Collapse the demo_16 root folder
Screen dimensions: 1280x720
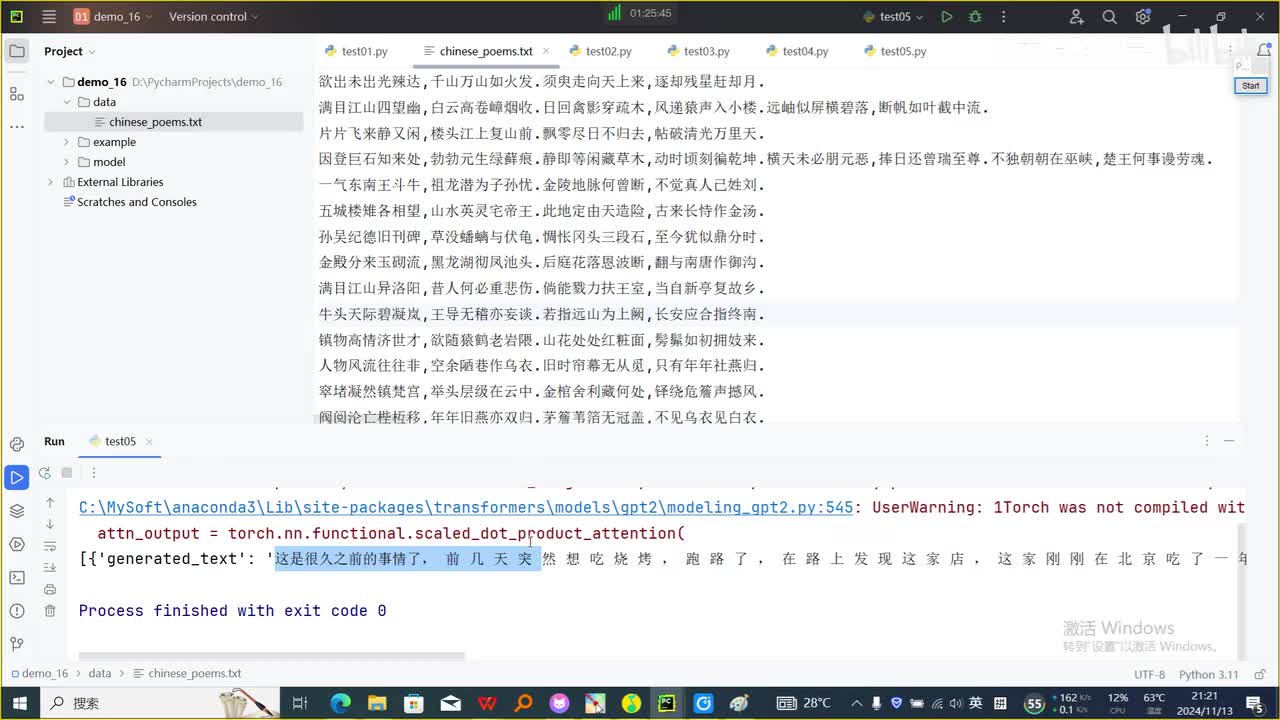51,82
